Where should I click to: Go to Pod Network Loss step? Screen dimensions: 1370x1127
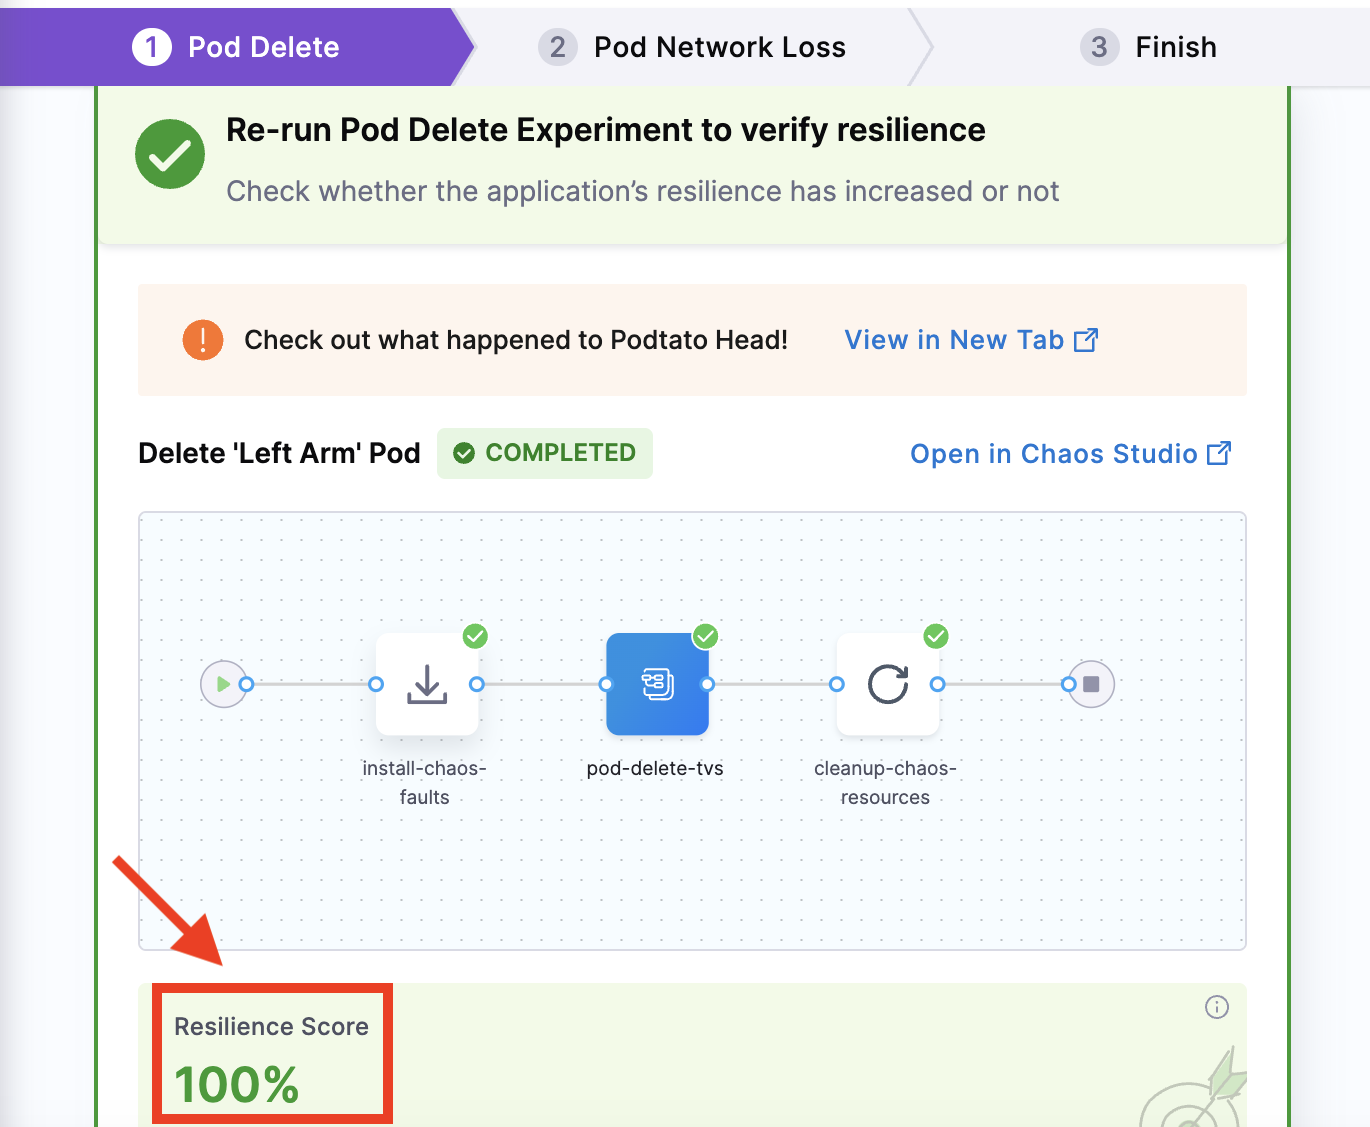(719, 47)
